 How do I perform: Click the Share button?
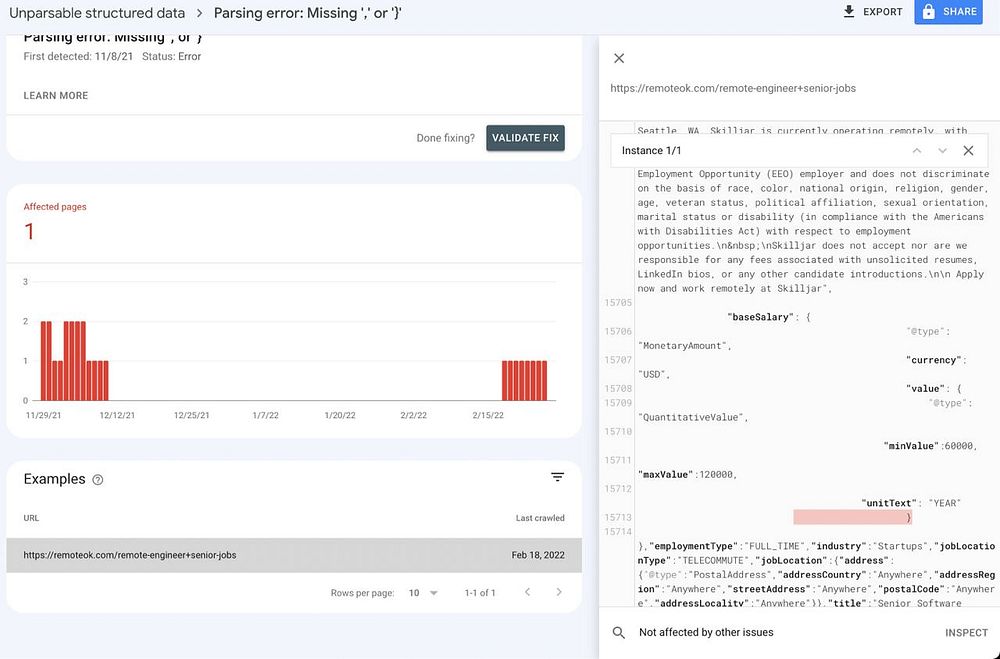947,12
